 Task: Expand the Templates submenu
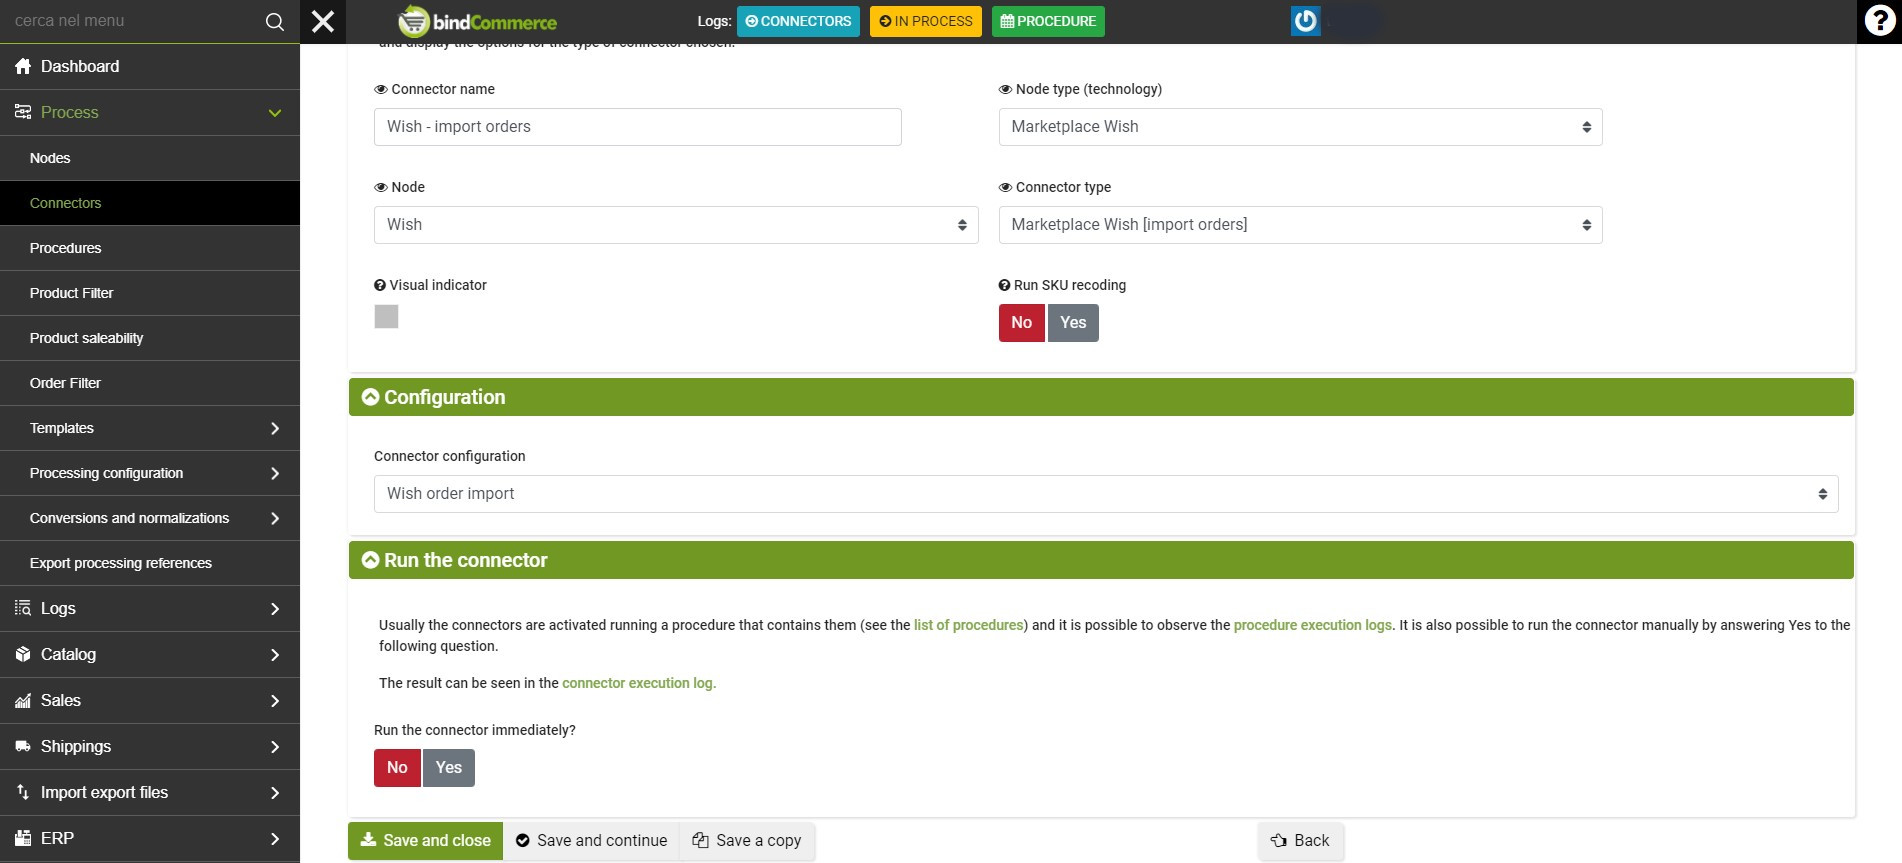tap(275, 428)
